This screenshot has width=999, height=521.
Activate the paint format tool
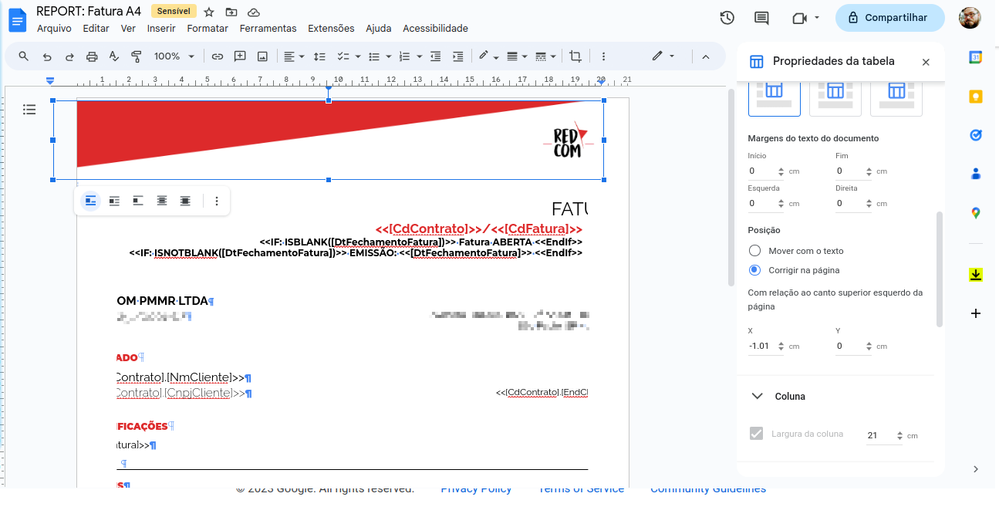tap(136, 57)
